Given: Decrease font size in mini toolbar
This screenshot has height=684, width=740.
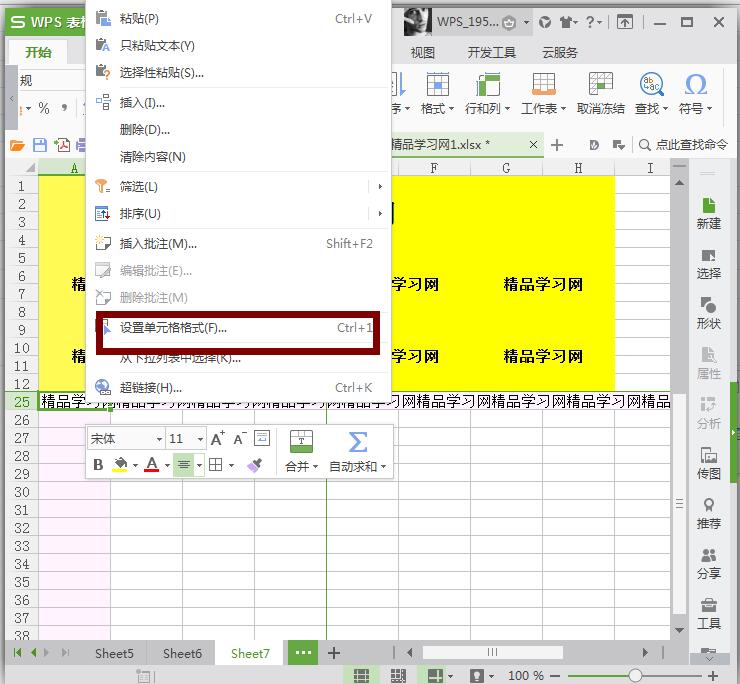Looking at the screenshot, I should pos(240,439).
